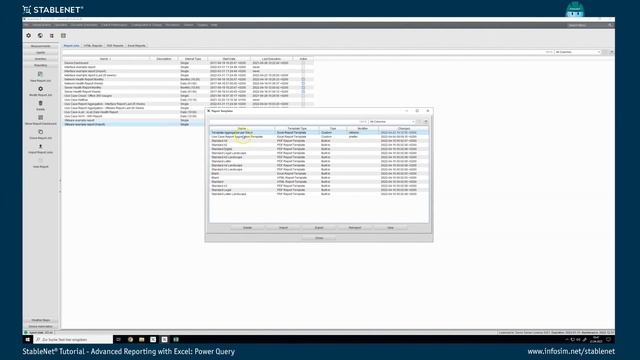Click the Windows taskbar search box

tap(73, 339)
